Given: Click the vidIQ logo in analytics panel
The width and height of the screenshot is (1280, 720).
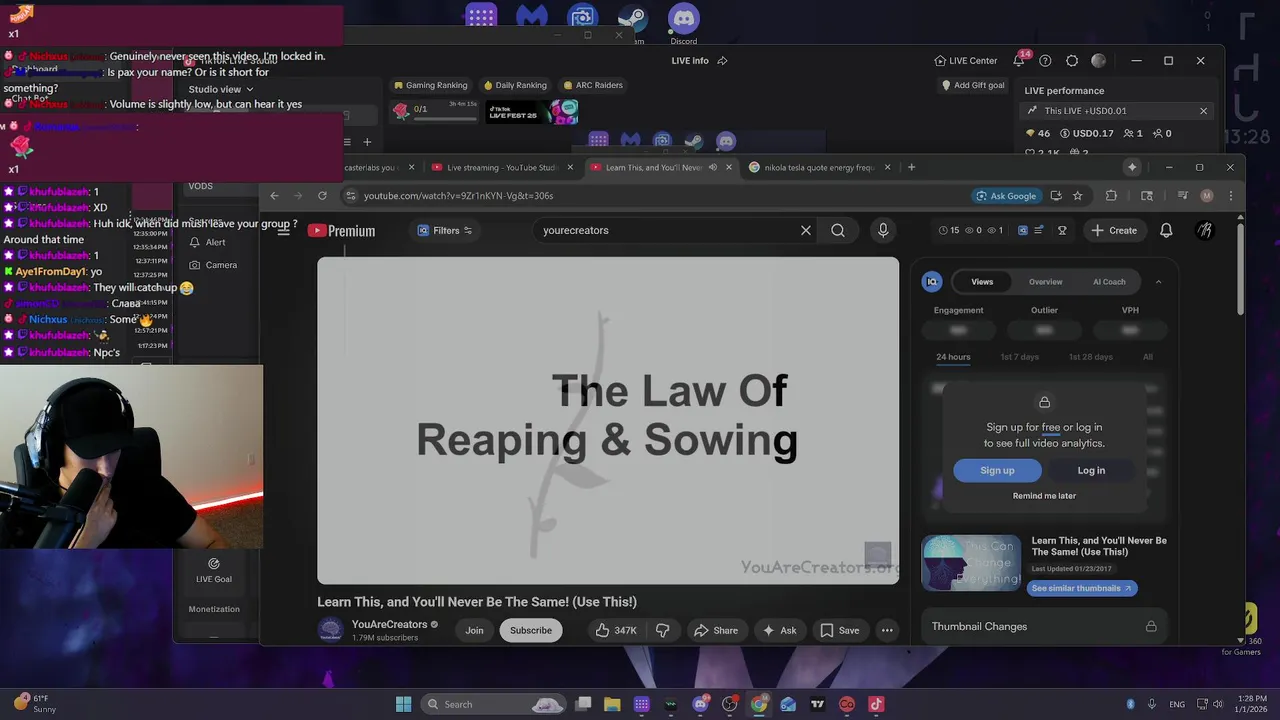Looking at the screenshot, I should coord(932,282).
